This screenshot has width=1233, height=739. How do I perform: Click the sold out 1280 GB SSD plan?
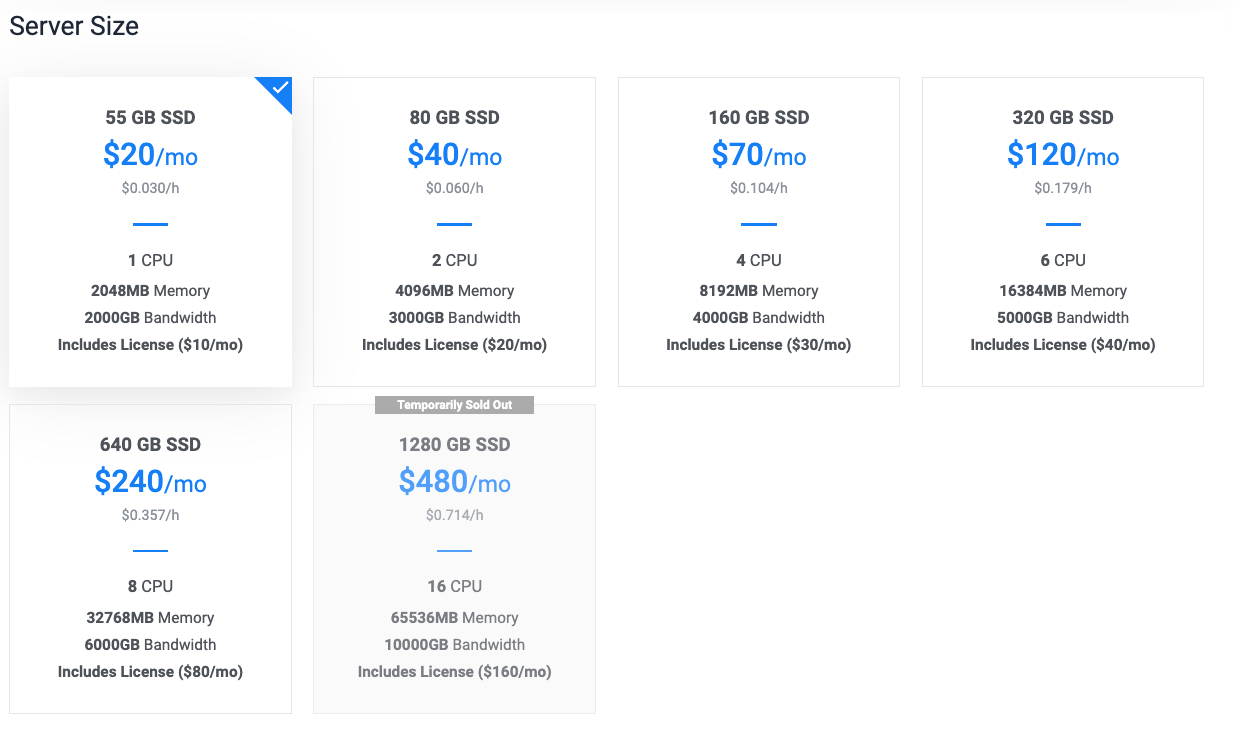(454, 556)
